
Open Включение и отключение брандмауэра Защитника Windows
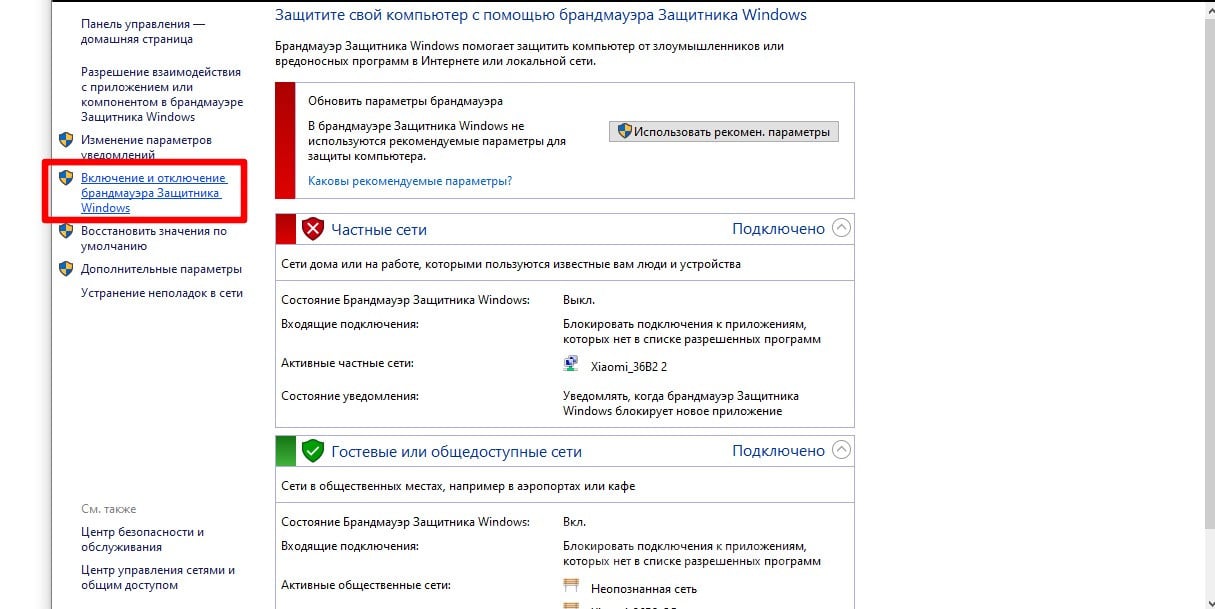tap(154, 193)
